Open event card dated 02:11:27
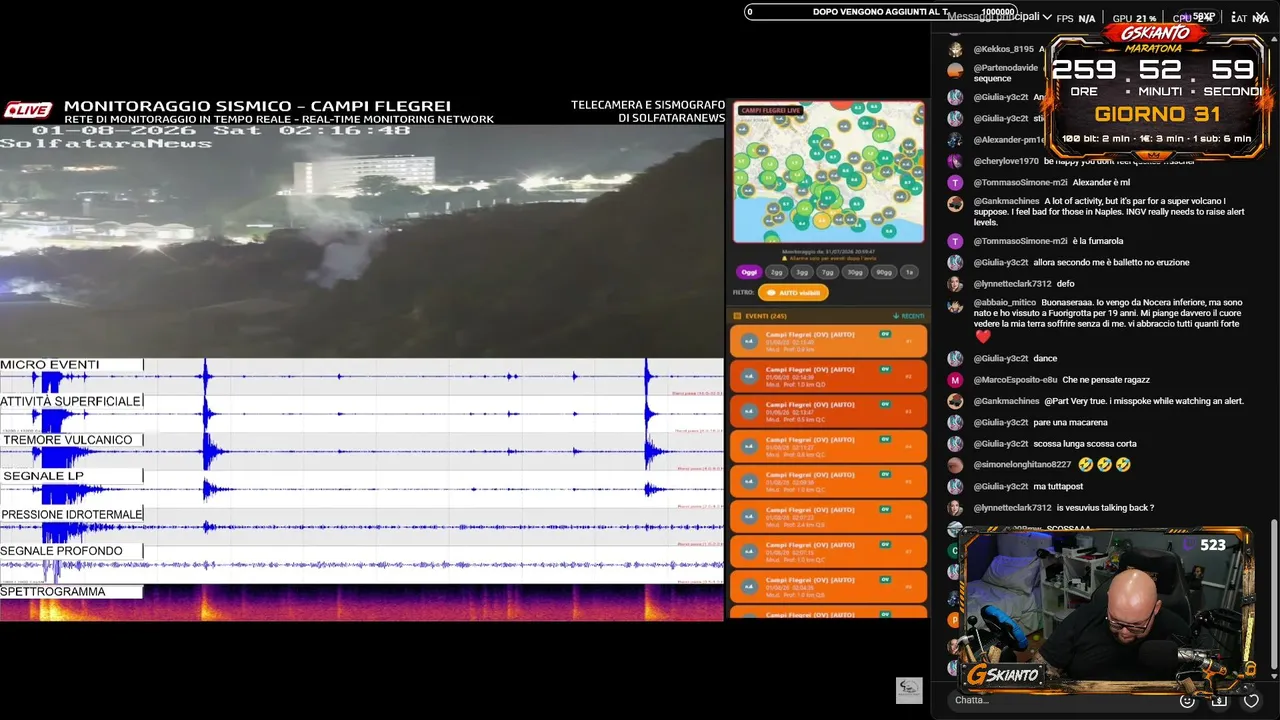1280x720 pixels. click(828, 446)
